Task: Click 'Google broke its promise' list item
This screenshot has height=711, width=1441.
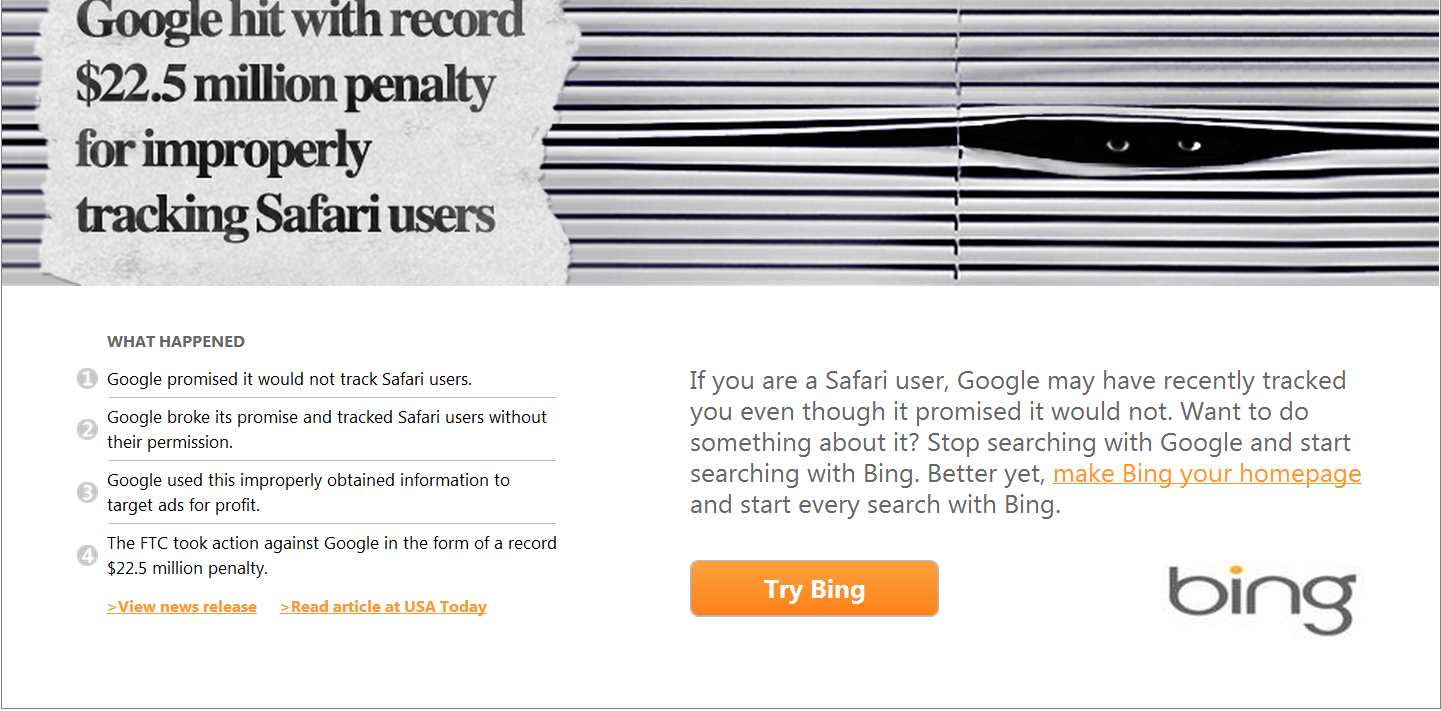Action: pyautogui.click(x=327, y=429)
